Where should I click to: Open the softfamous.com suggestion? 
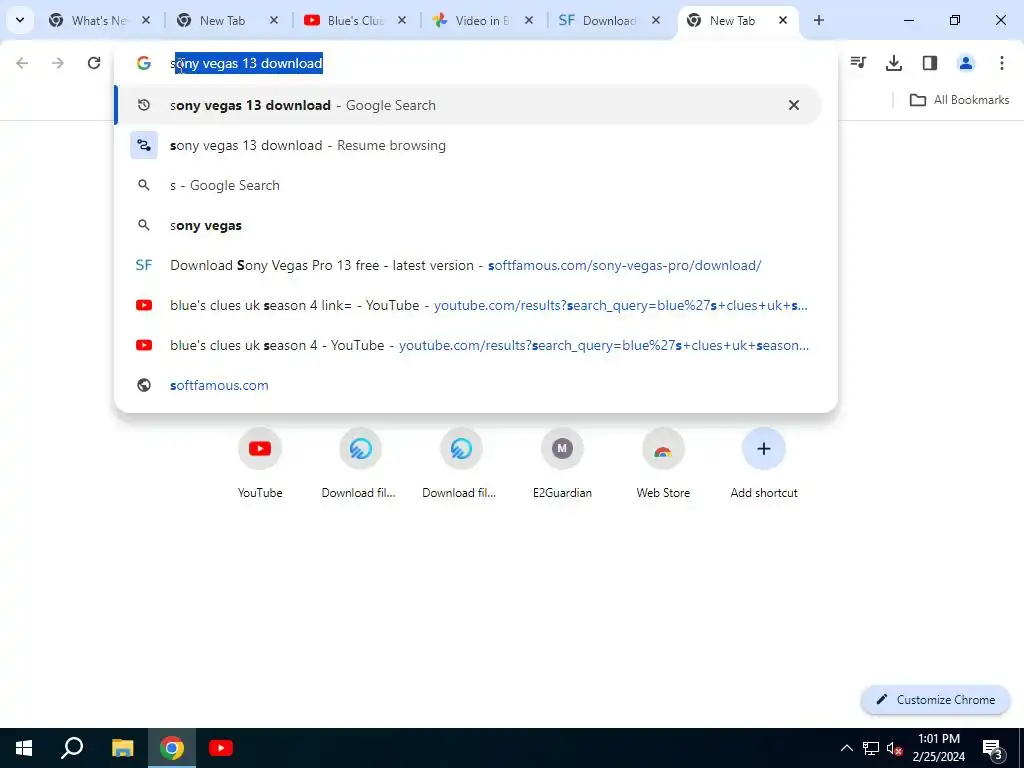pos(468,385)
